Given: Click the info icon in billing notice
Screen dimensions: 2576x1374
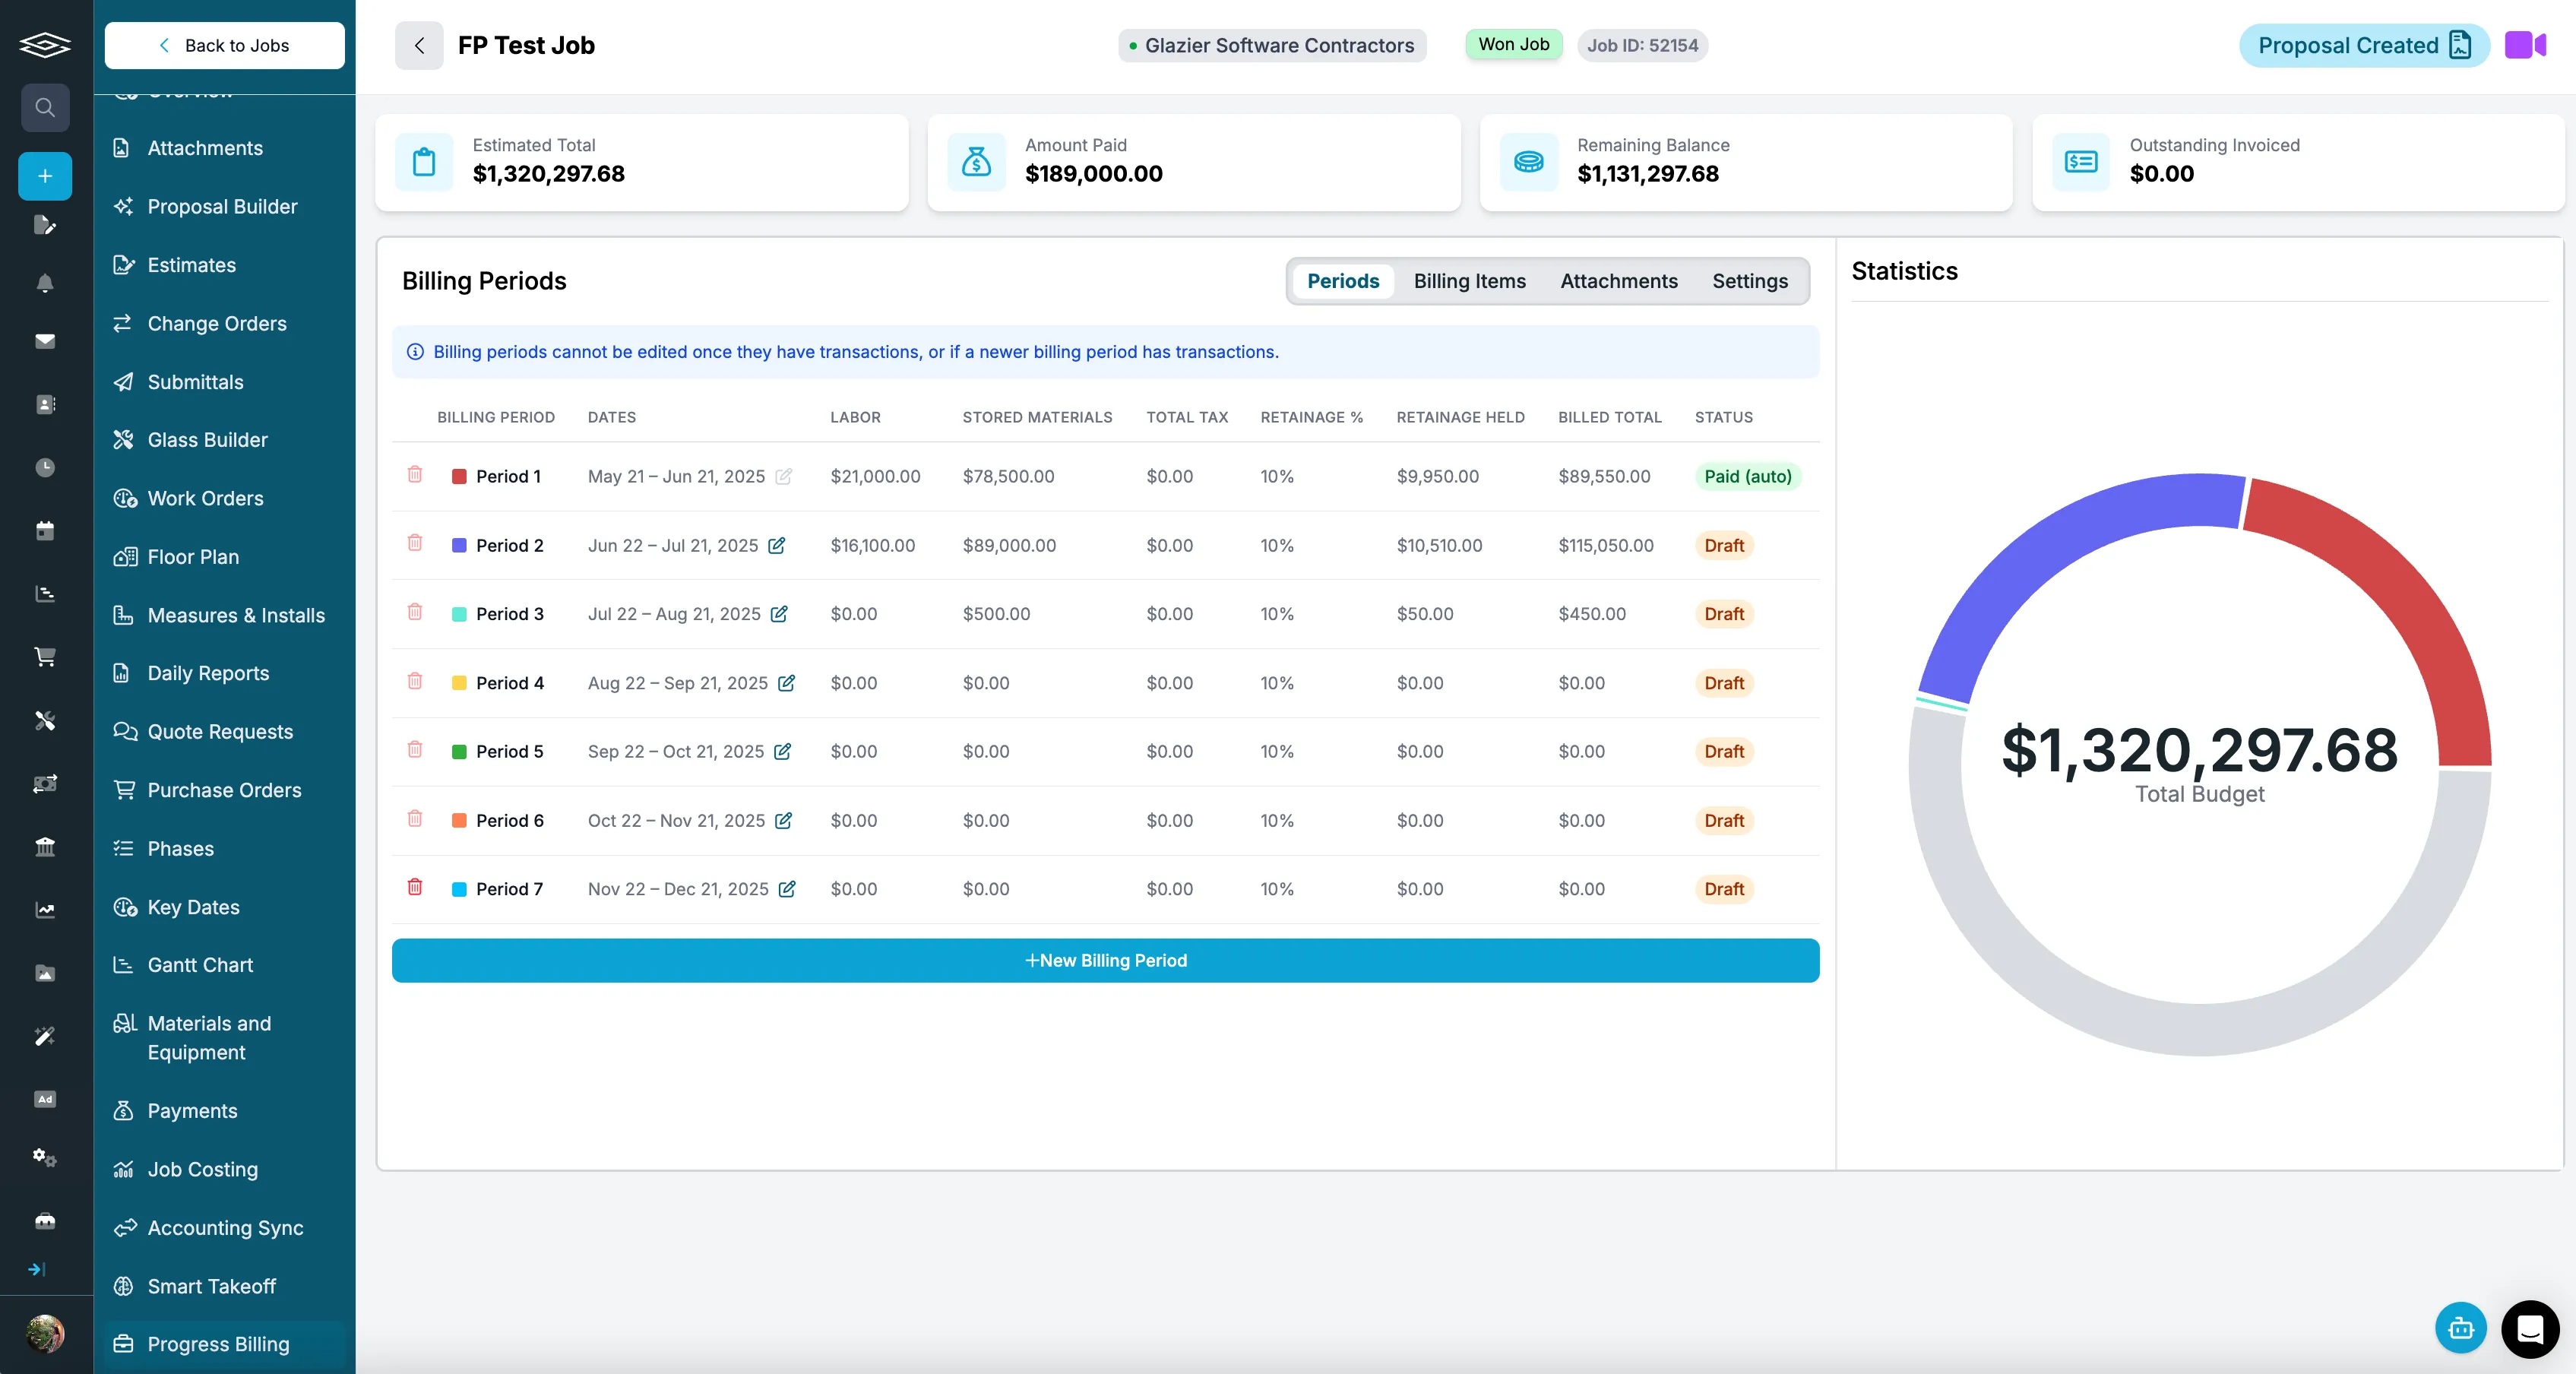Looking at the screenshot, I should (415, 352).
